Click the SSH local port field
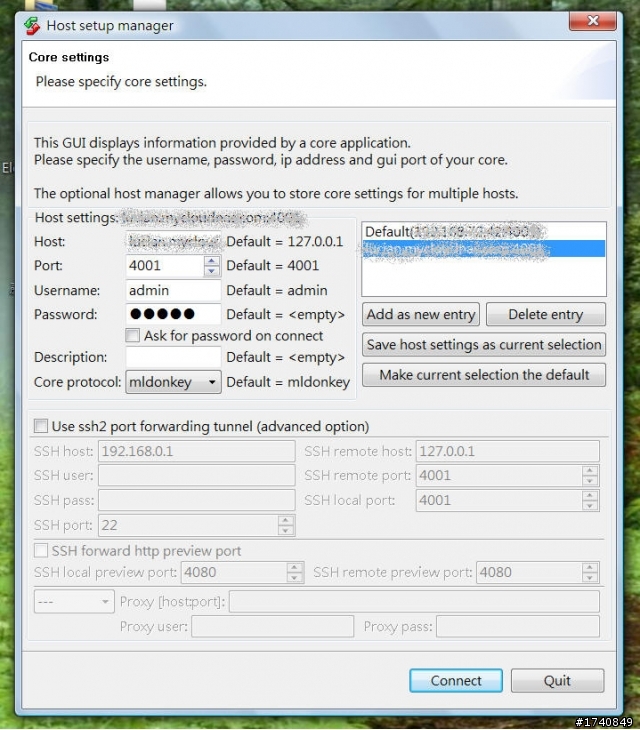The height and width of the screenshot is (730, 640). click(x=499, y=500)
